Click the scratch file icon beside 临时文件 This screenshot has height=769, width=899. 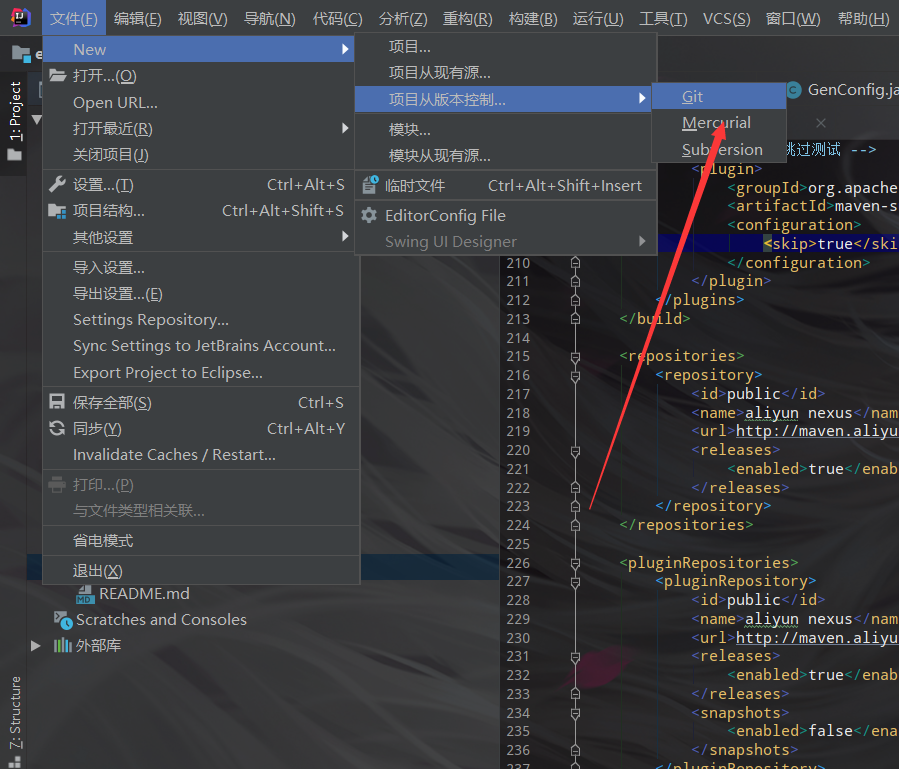coord(370,185)
